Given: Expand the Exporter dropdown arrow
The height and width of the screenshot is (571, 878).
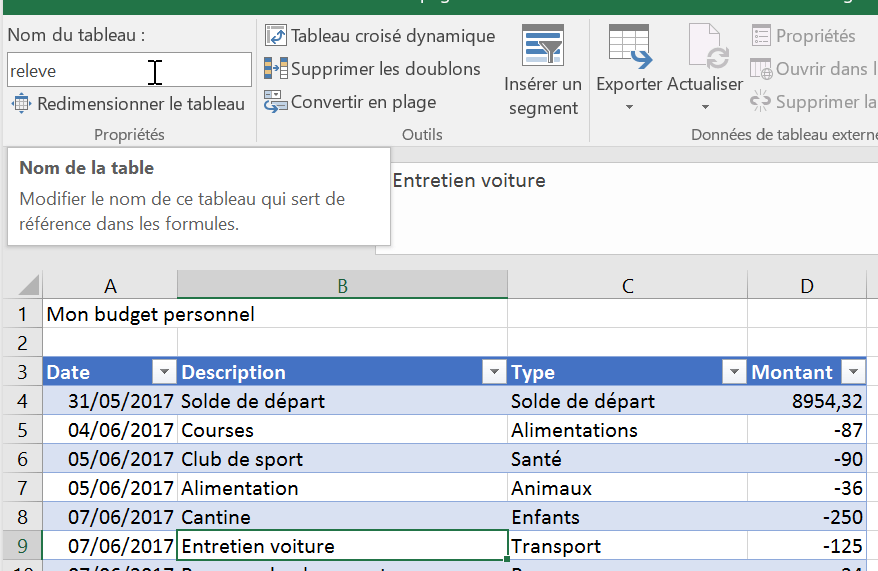Looking at the screenshot, I should tap(629, 107).
